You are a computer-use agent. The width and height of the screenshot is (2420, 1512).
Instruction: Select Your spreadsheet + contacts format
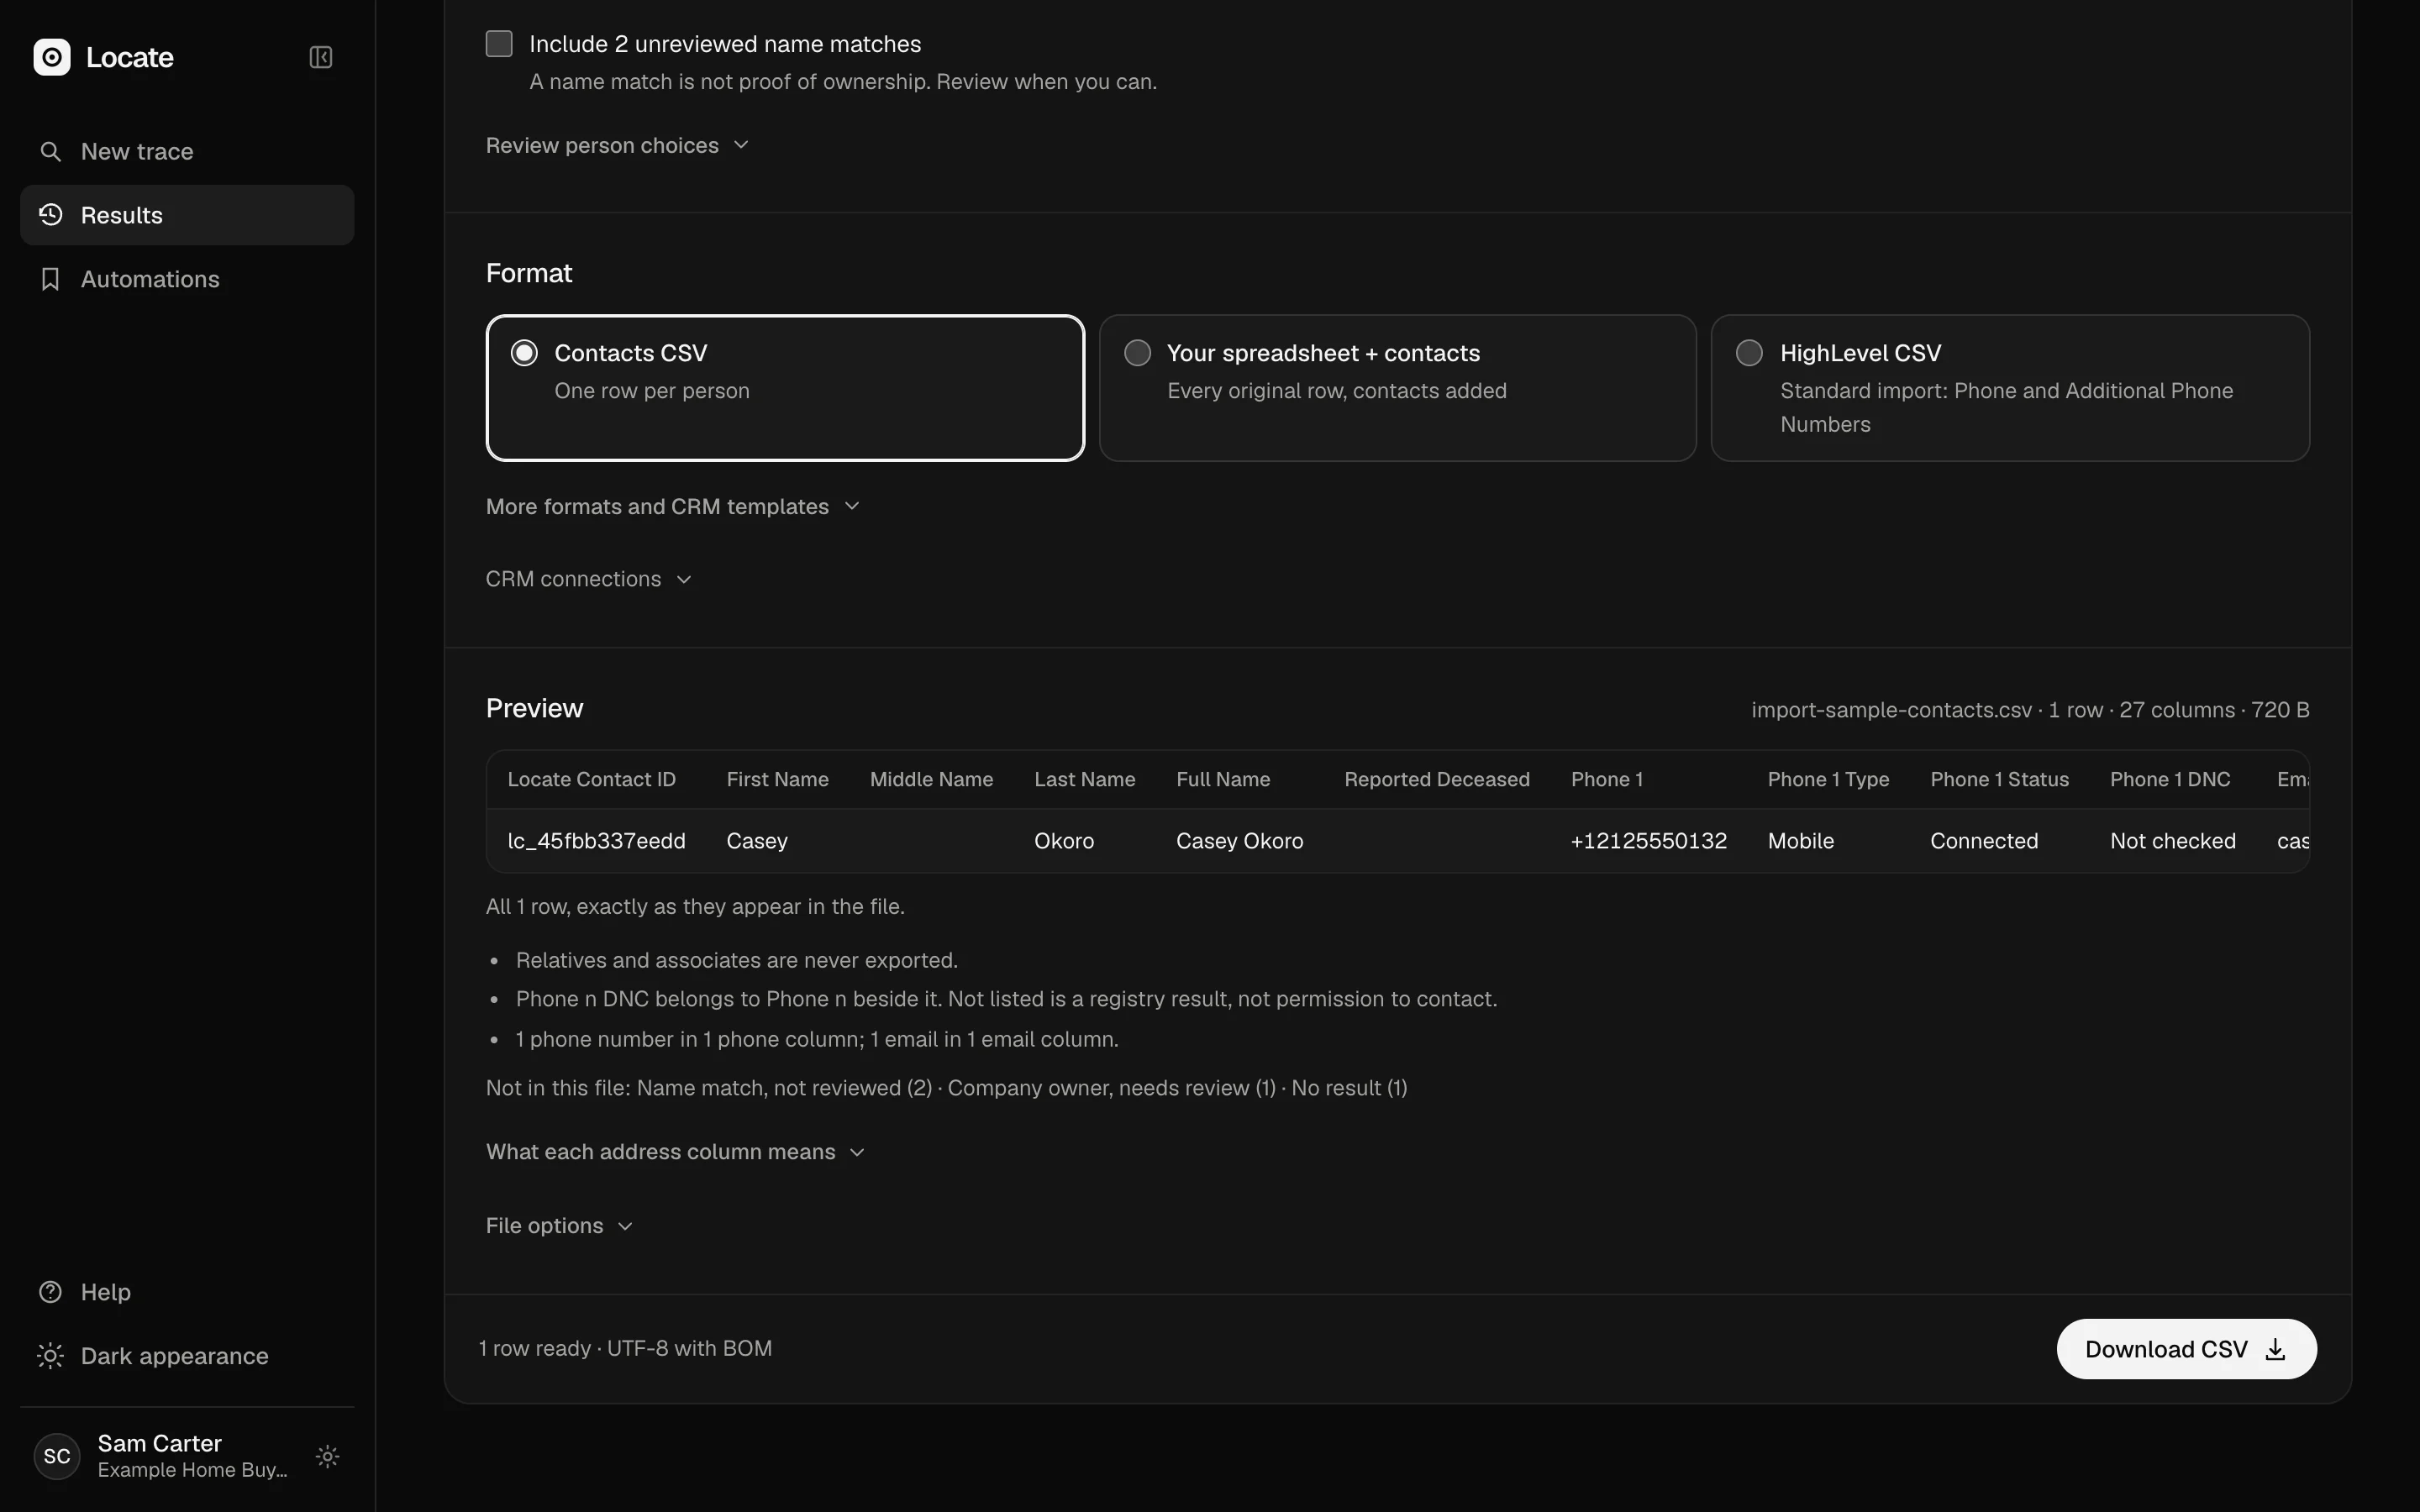click(1397, 388)
